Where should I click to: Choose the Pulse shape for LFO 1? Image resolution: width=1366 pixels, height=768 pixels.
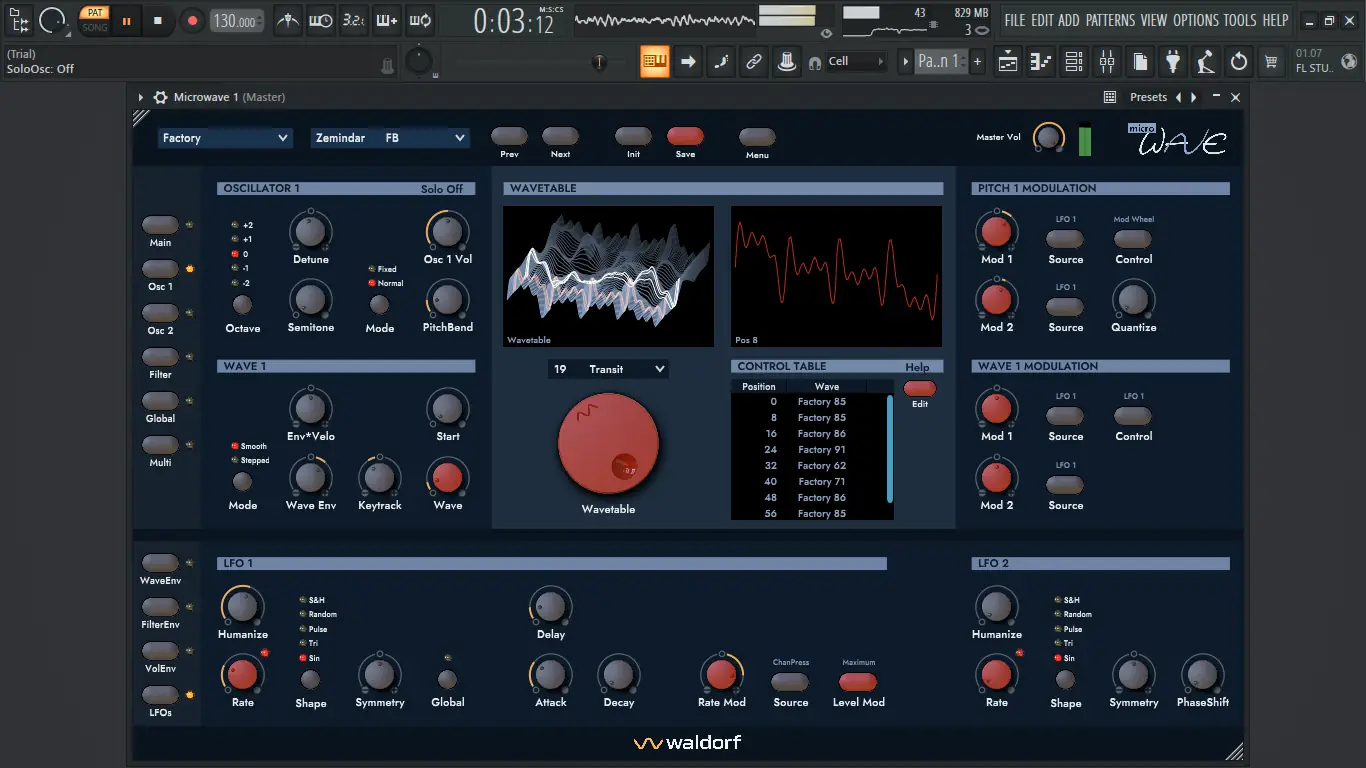313,629
